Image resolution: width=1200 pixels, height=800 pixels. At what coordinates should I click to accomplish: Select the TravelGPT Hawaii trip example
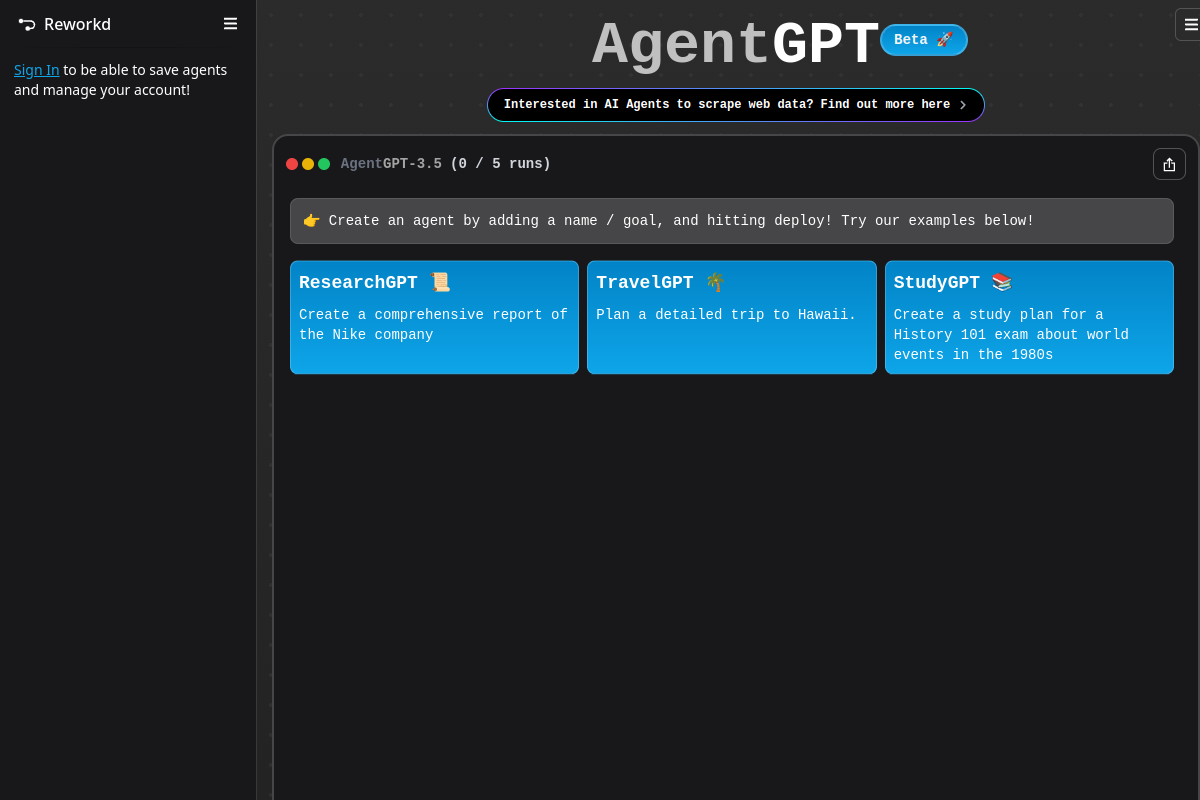[x=731, y=317]
